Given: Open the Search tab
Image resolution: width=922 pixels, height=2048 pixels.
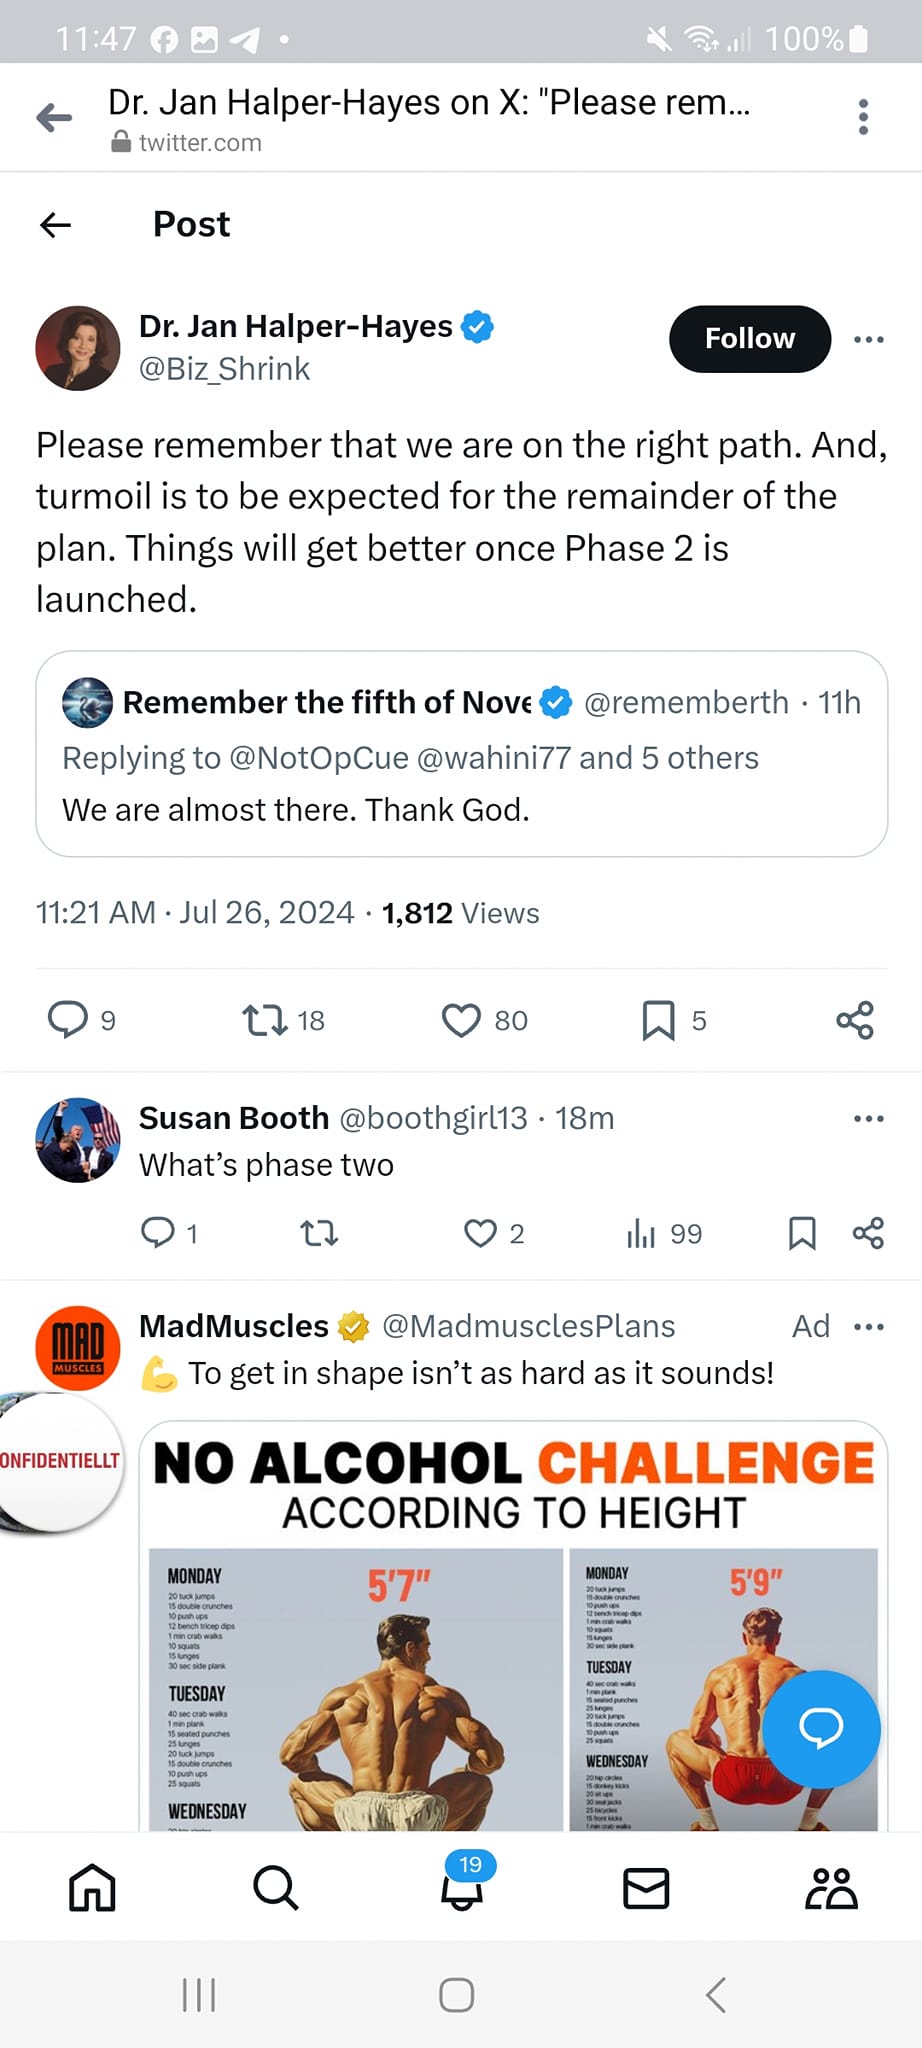Looking at the screenshot, I should (x=275, y=1888).
